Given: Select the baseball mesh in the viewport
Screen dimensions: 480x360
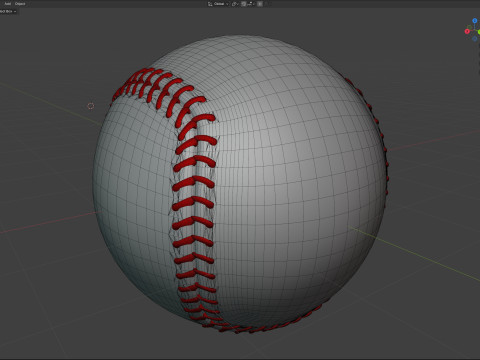Looking at the screenshot, I should [240, 184].
